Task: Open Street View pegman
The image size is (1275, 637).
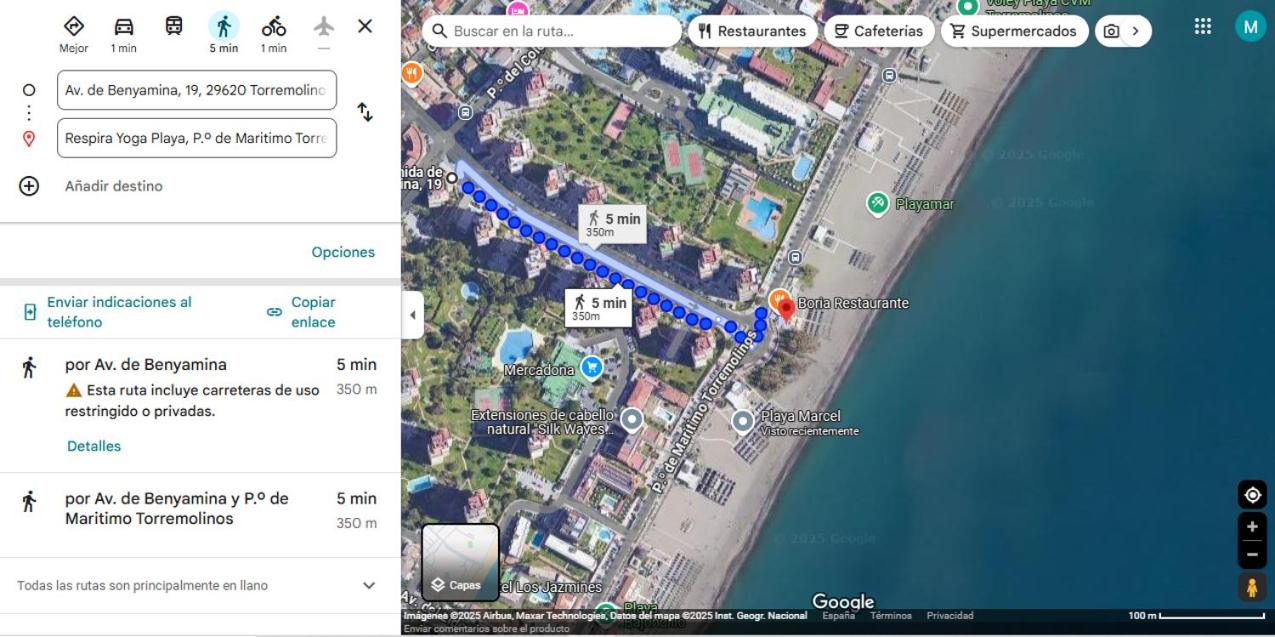Action: 1252,587
